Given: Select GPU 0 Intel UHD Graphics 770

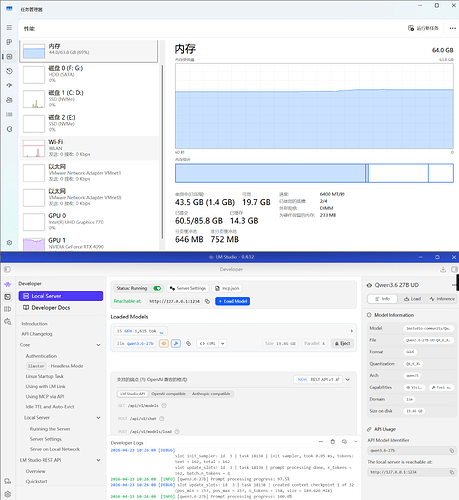Looking at the screenshot, I should coord(90,222).
